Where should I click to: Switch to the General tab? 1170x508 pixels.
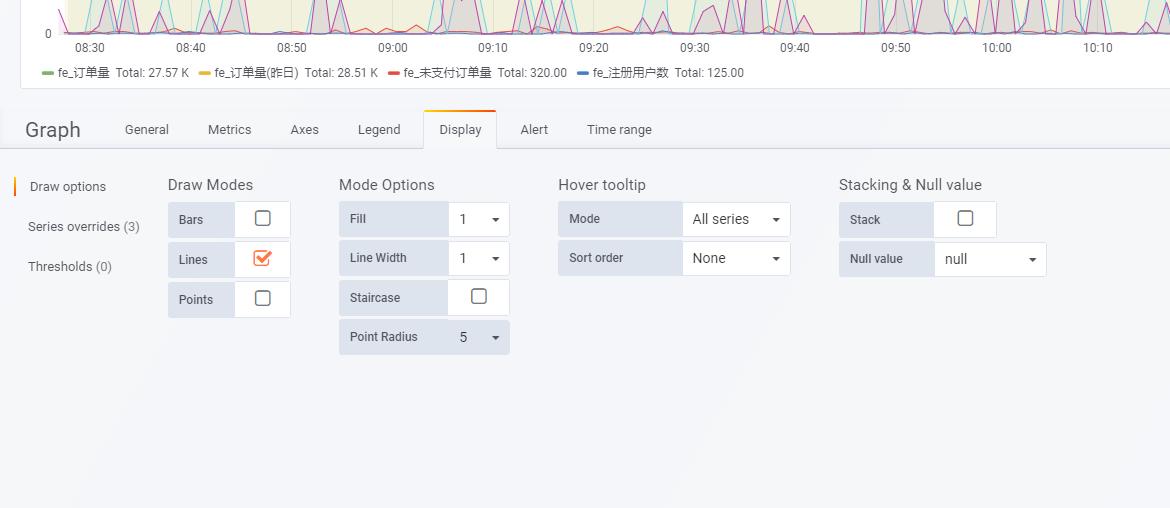(146, 130)
